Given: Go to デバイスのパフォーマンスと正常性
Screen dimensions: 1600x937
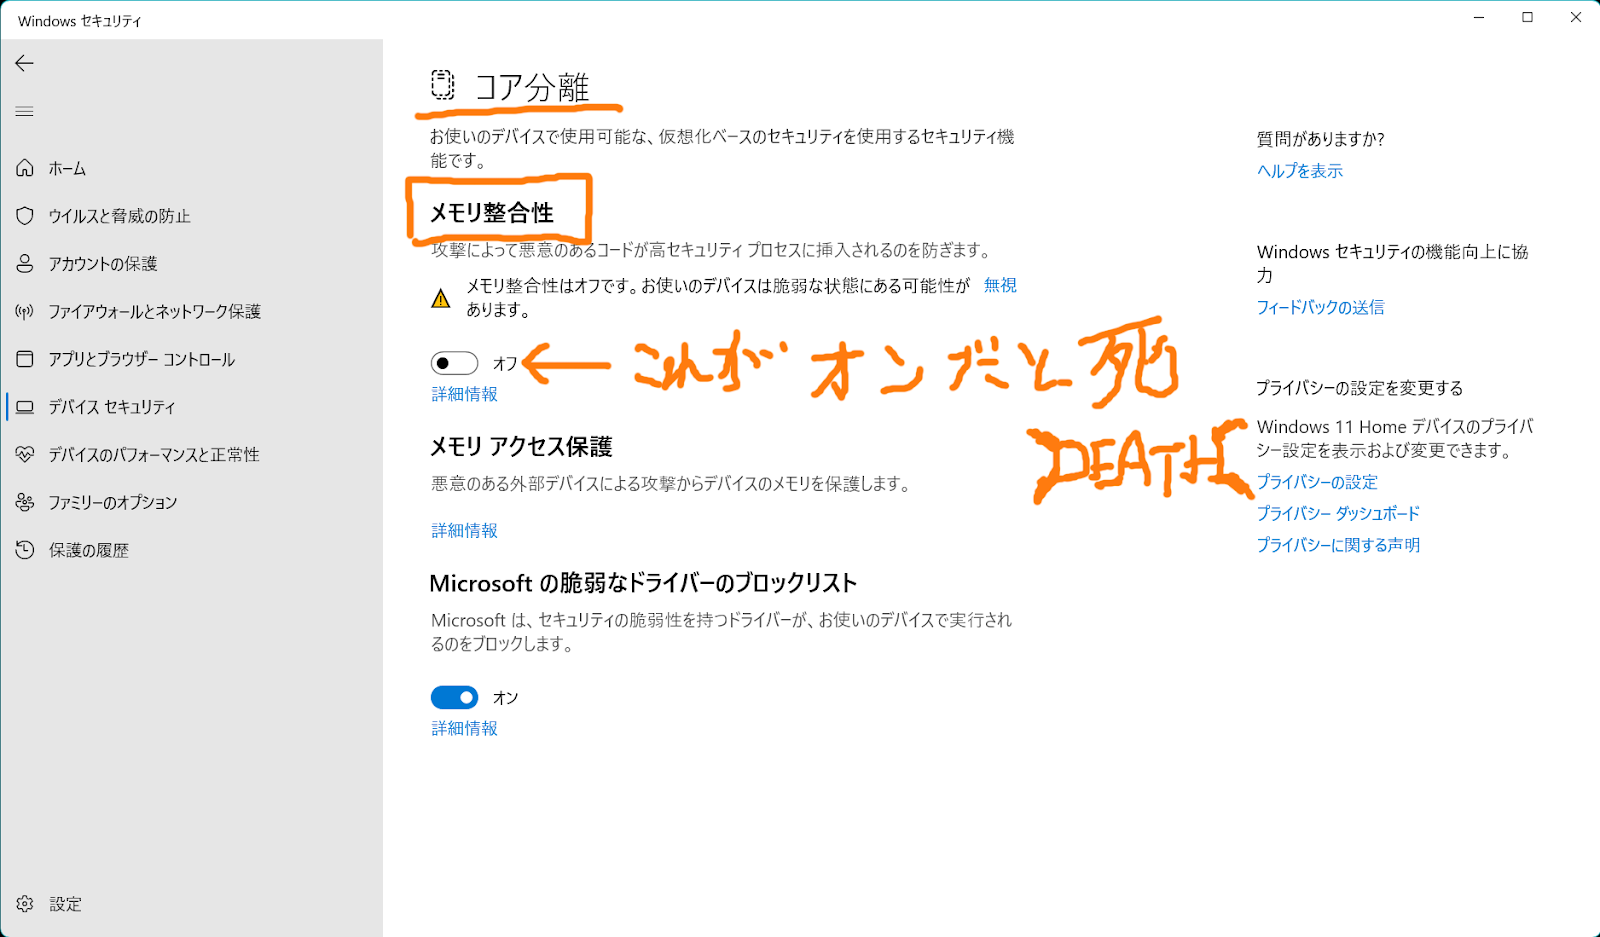Looking at the screenshot, I should click(153, 454).
